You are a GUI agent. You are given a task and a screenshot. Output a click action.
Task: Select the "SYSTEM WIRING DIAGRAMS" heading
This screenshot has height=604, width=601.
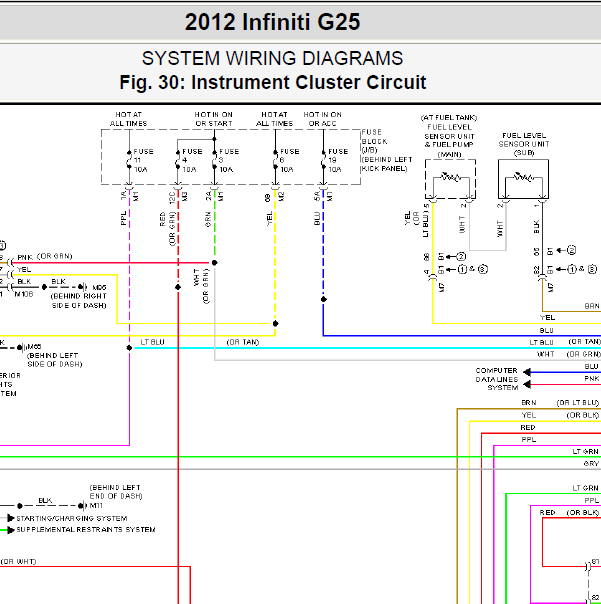[272, 59]
